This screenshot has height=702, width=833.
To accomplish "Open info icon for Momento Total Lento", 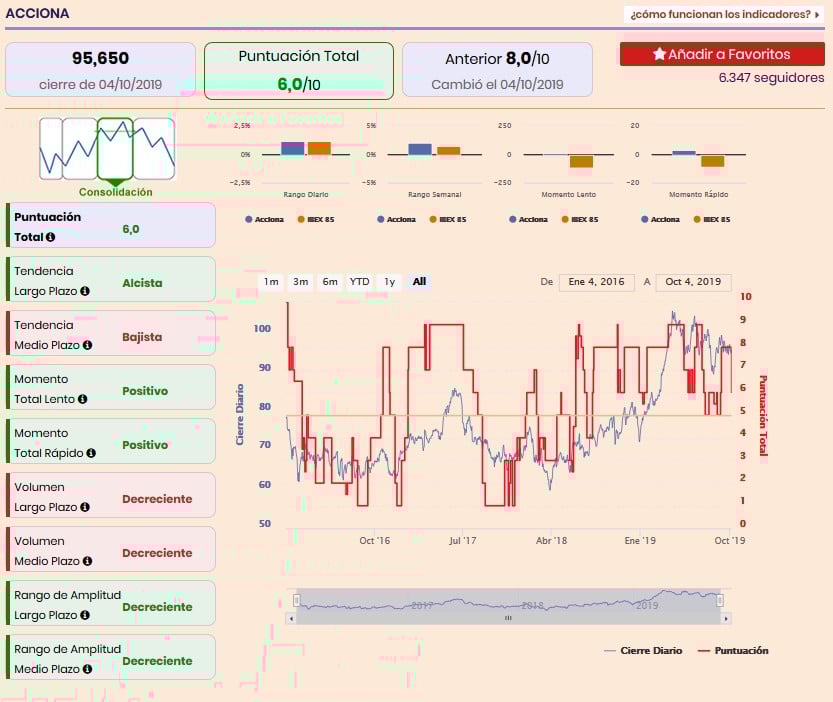I will [82, 399].
